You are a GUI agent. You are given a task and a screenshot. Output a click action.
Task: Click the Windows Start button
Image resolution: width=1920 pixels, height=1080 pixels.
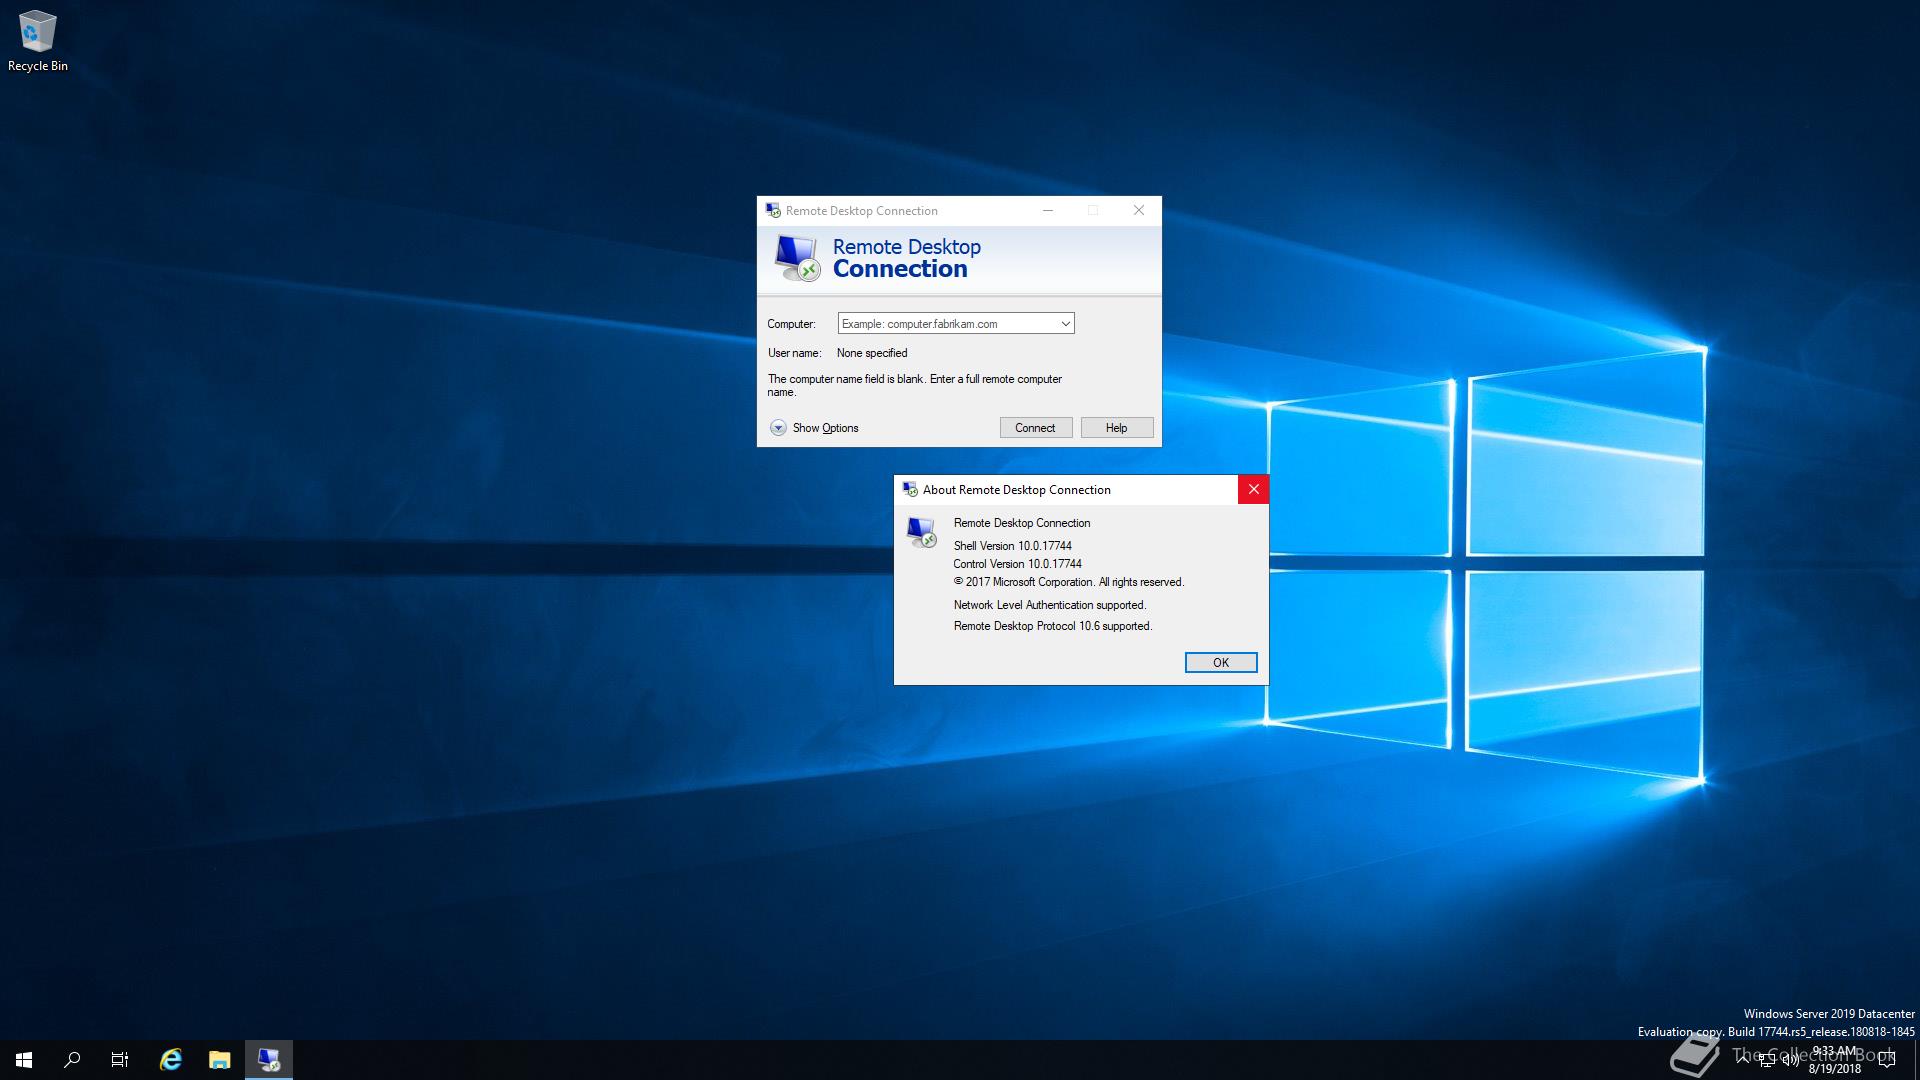coord(24,1060)
